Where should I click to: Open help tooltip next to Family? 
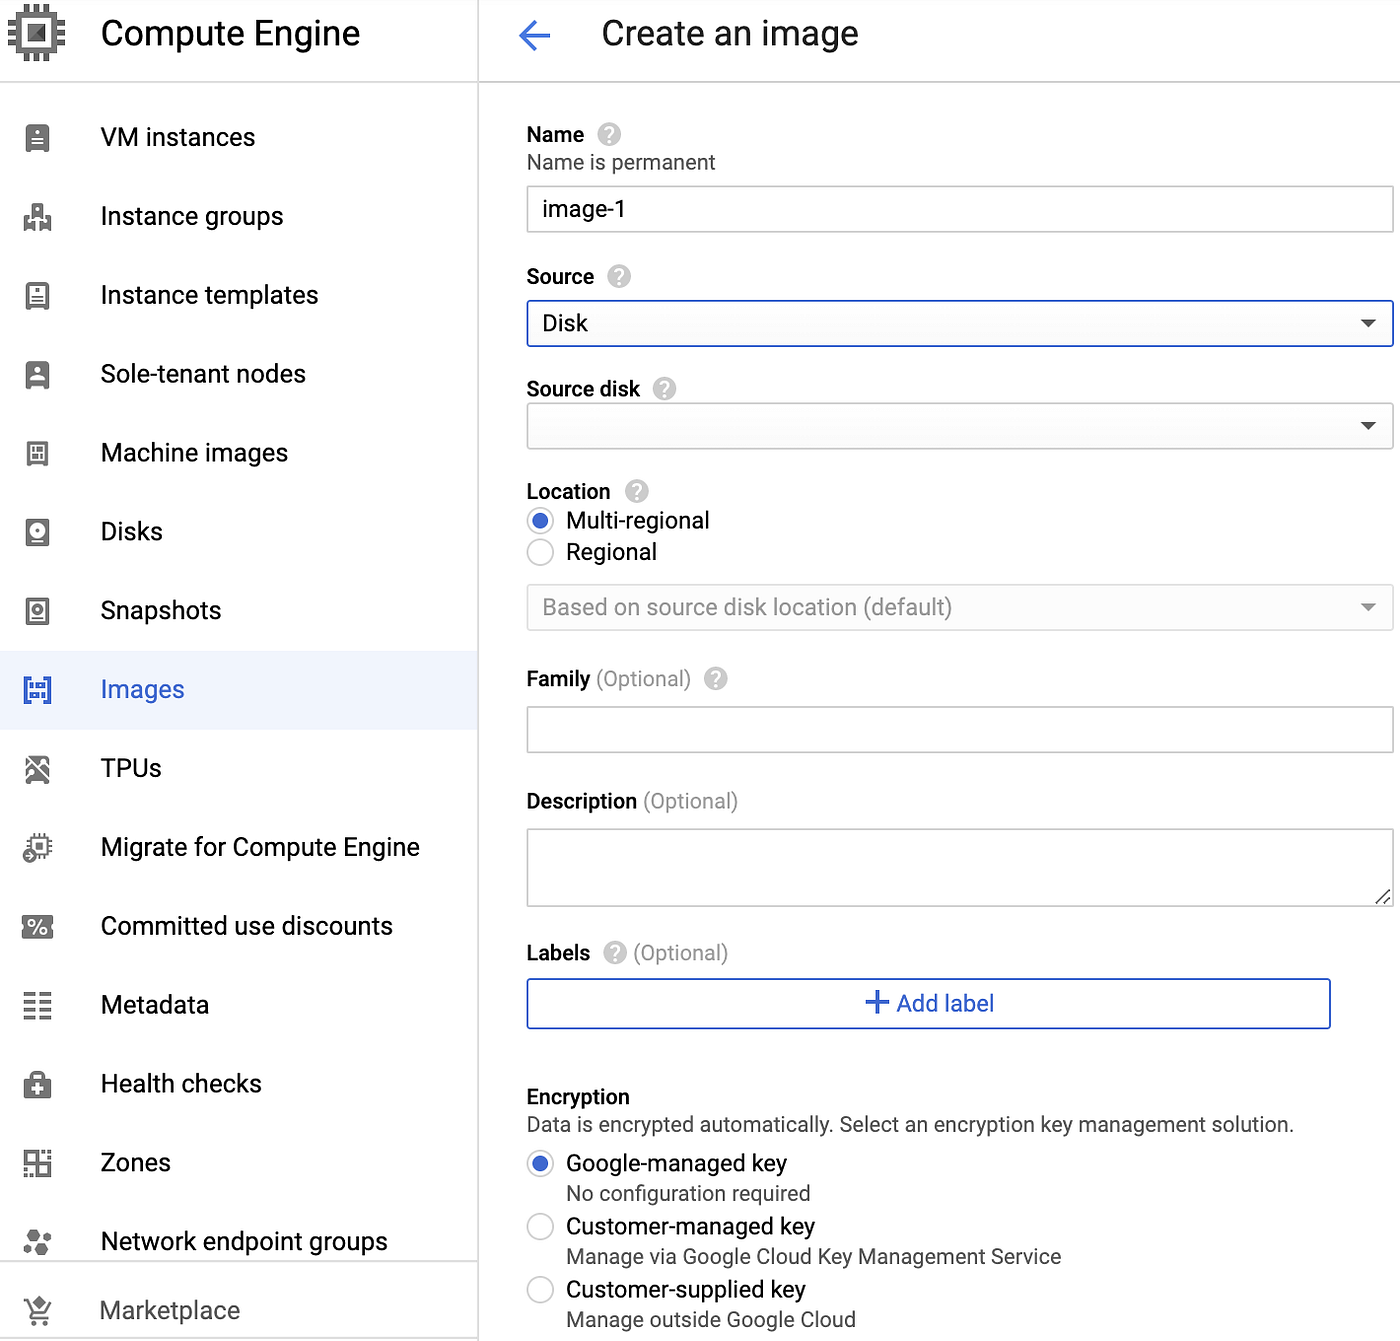(x=715, y=679)
